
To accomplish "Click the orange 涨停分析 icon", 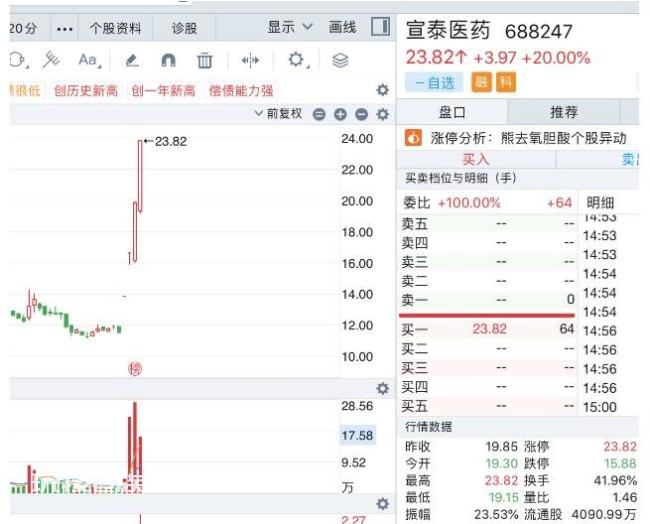I will point(413,138).
